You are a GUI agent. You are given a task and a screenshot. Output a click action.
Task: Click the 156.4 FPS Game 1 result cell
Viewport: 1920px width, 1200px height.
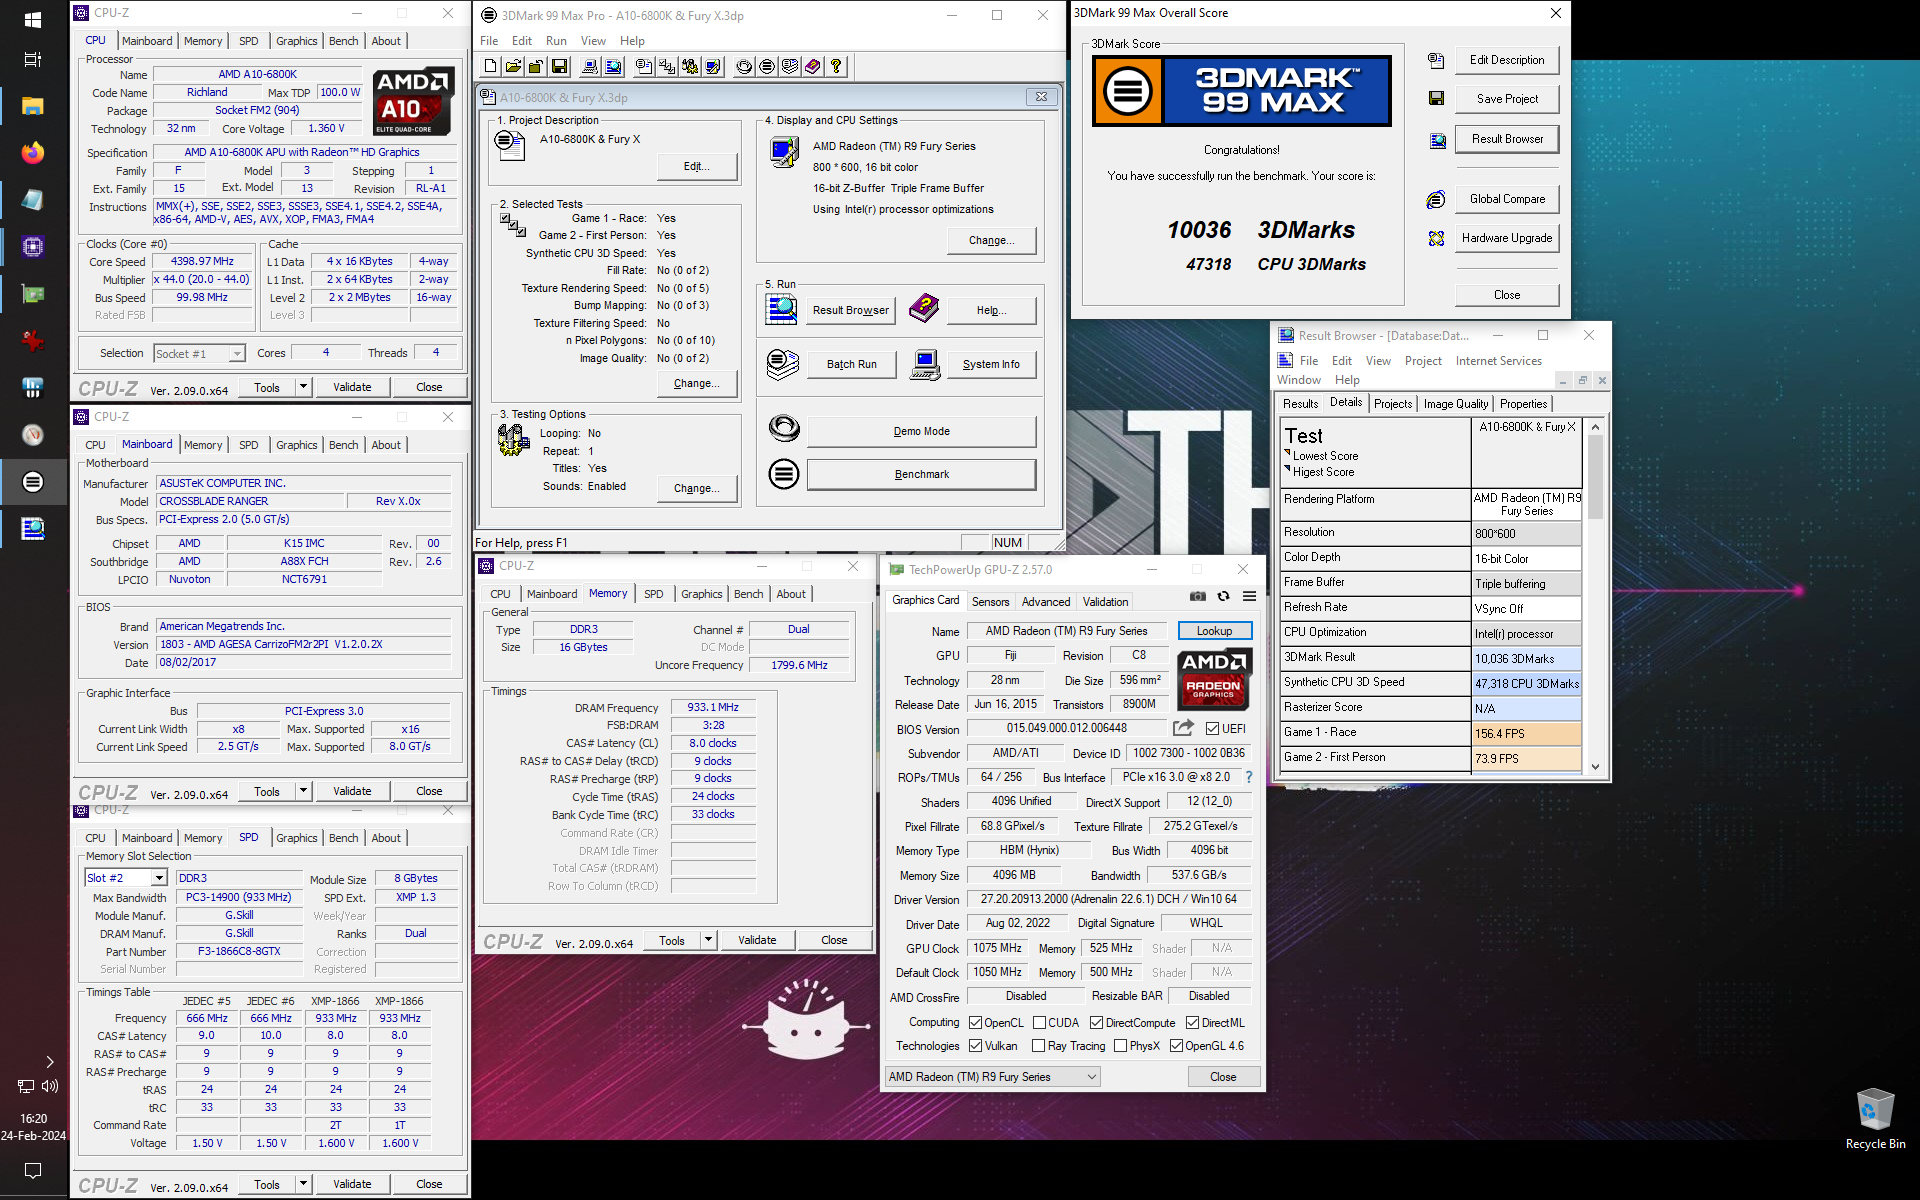pyautogui.click(x=1526, y=733)
